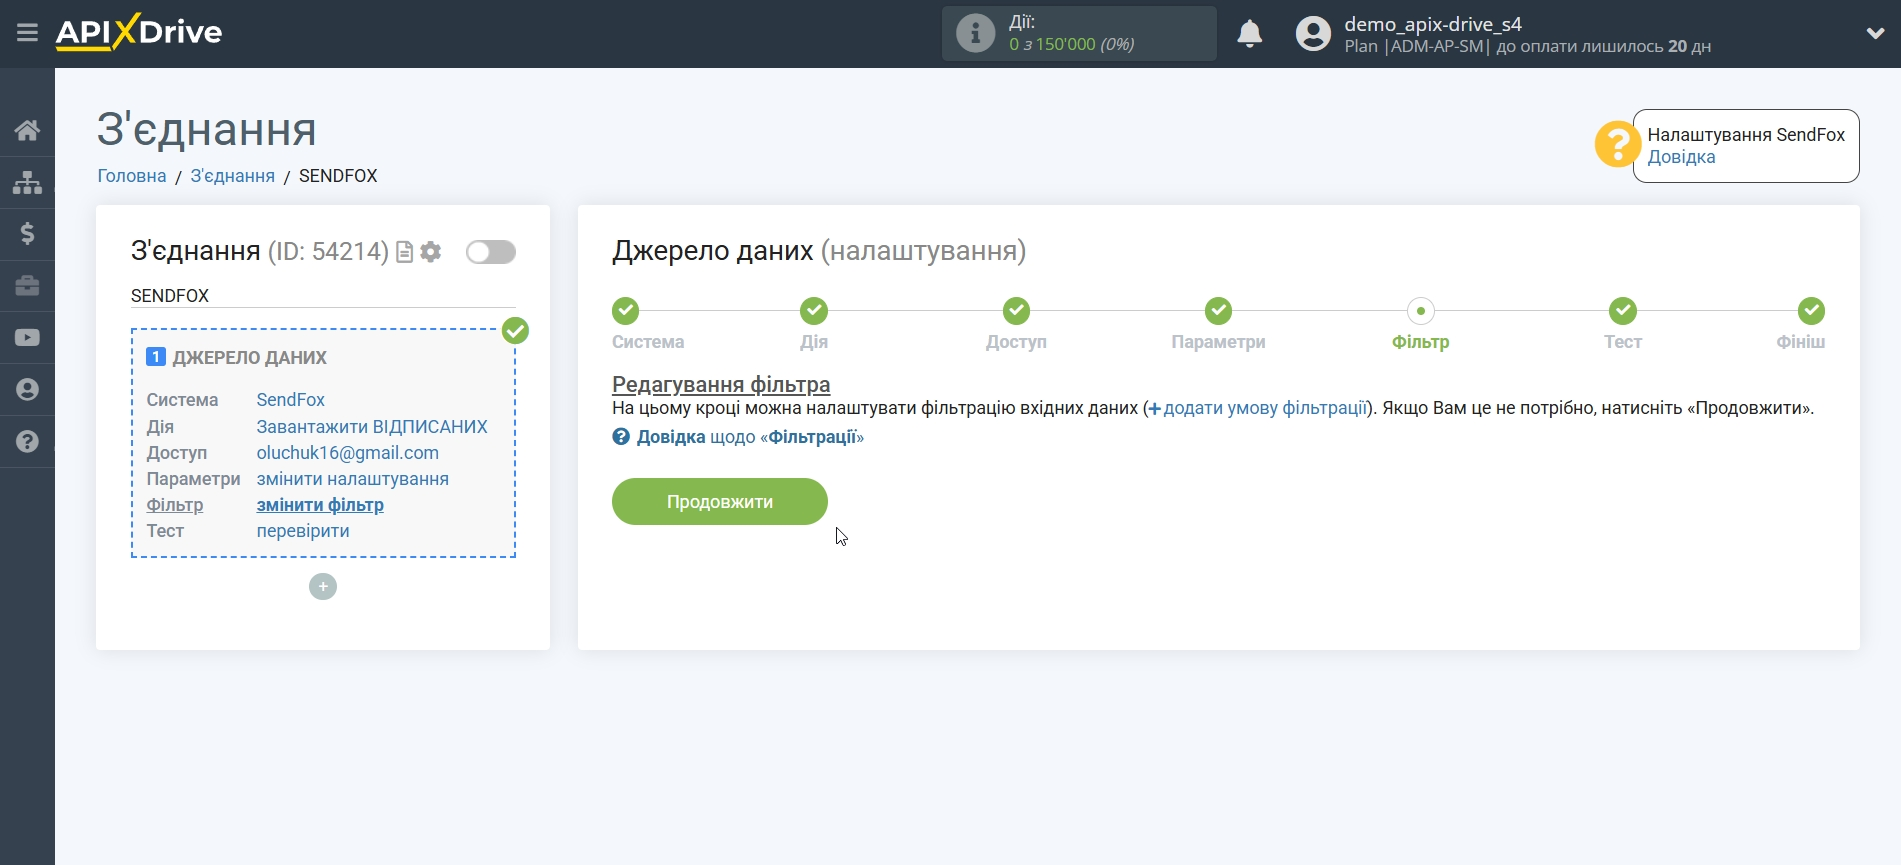1901x865 pixels.
Task: Open the billing dollar sidebar icon
Action: [x=27, y=234]
